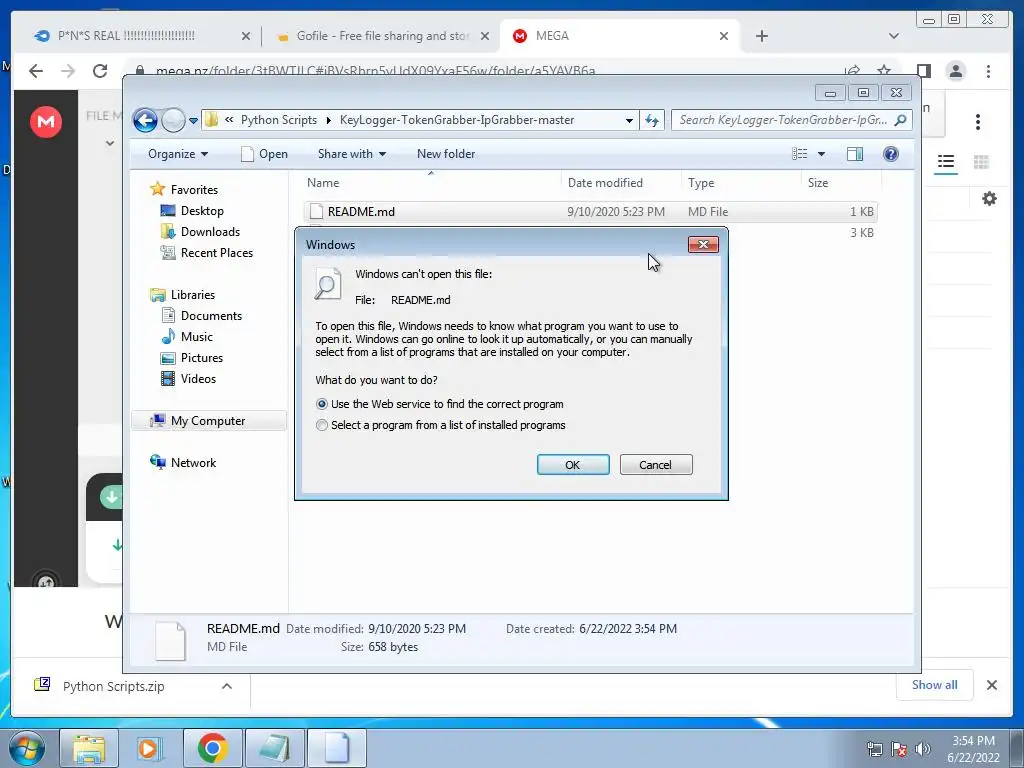This screenshot has height=768, width=1024.
Task: Open Windows Start menu
Action: 28,748
